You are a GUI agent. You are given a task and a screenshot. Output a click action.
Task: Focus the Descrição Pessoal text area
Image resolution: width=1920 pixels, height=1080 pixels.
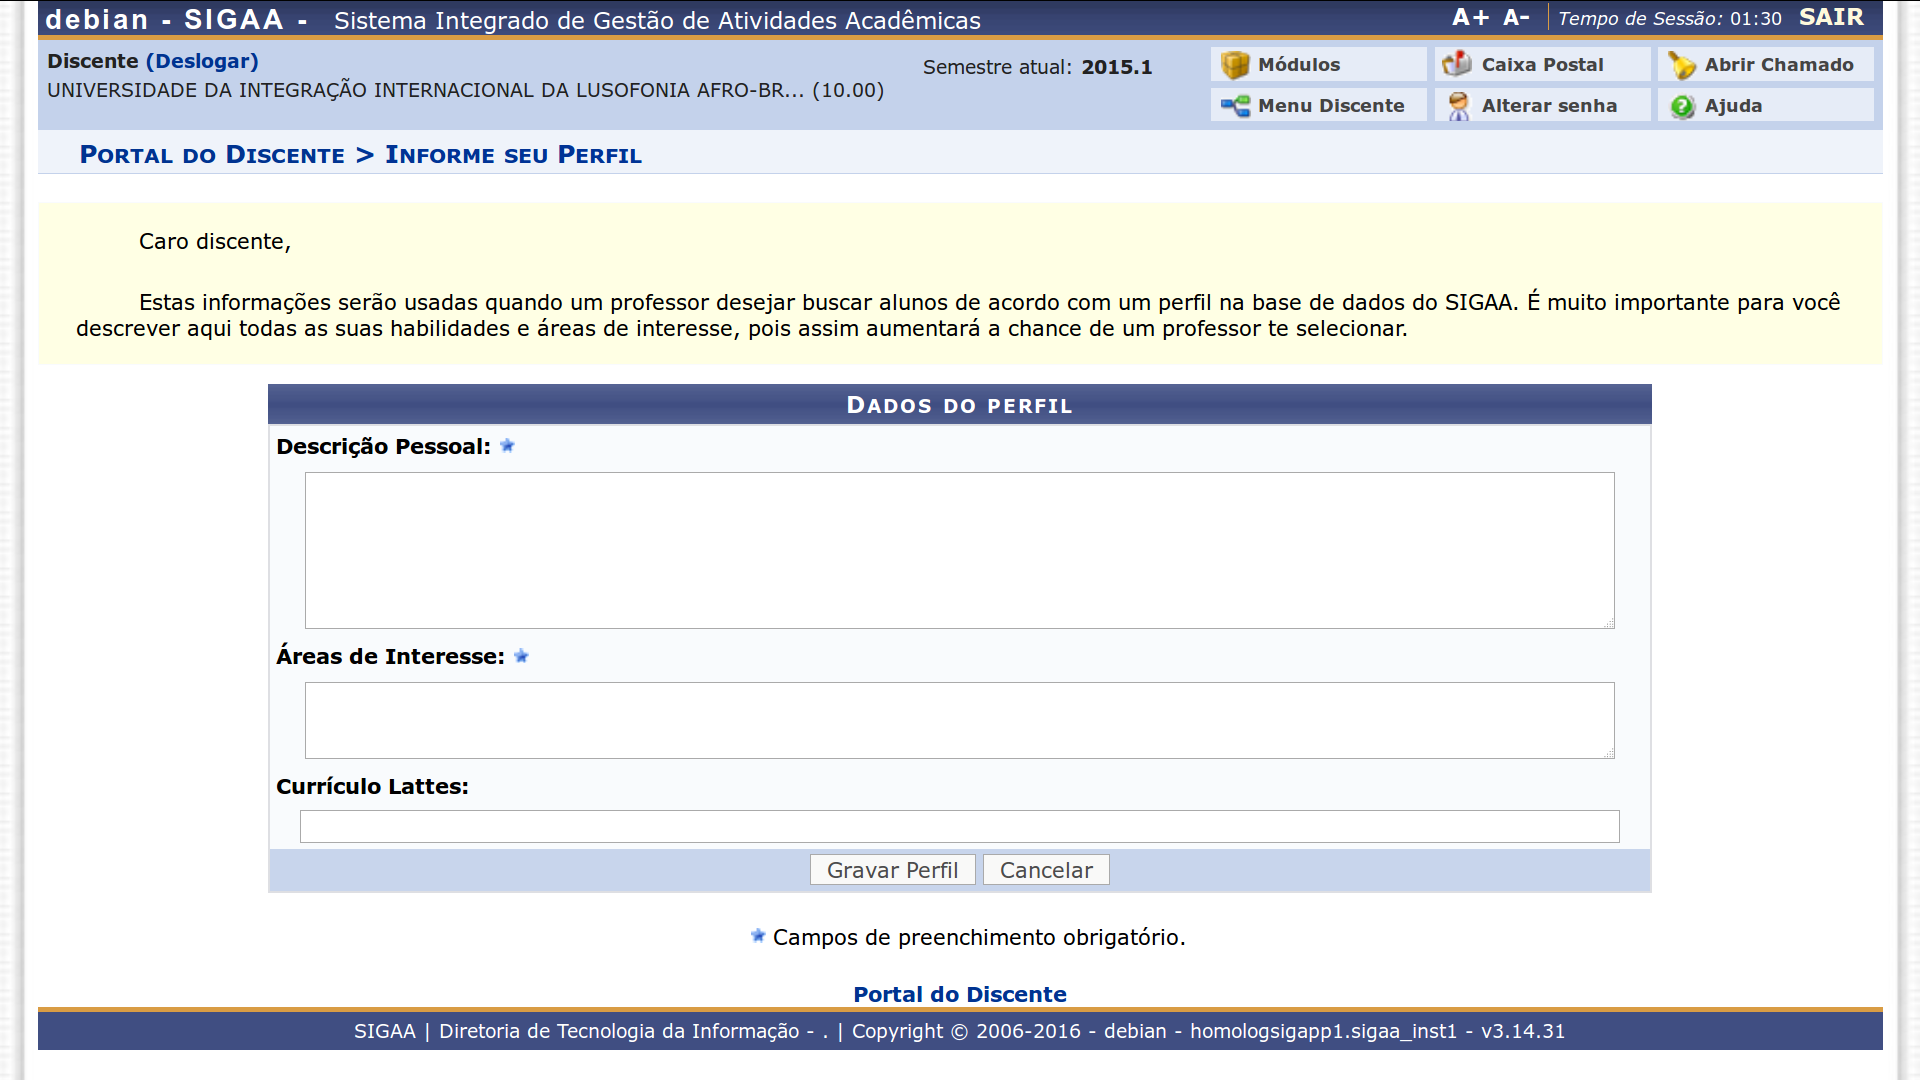pos(959,550)
